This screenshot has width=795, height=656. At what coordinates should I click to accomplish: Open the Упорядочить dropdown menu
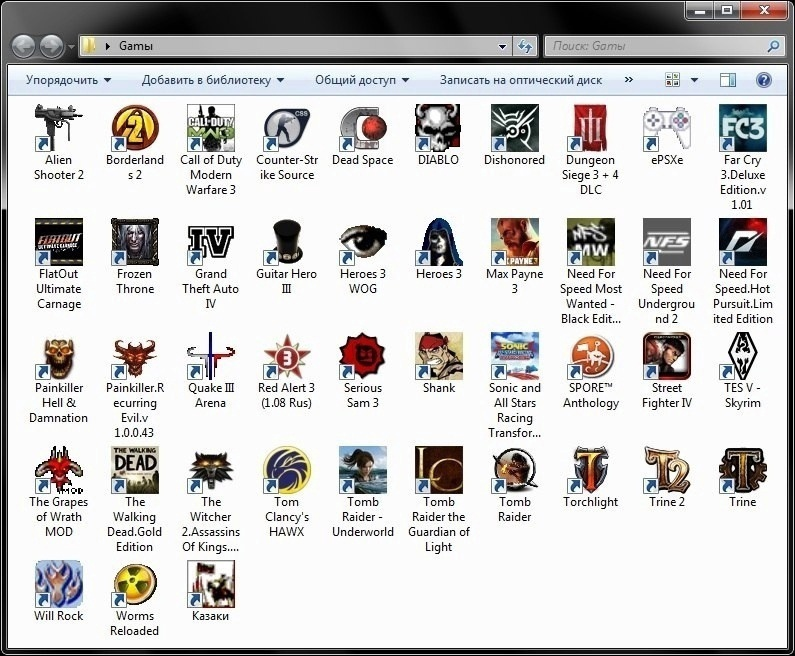pos(68,80)
